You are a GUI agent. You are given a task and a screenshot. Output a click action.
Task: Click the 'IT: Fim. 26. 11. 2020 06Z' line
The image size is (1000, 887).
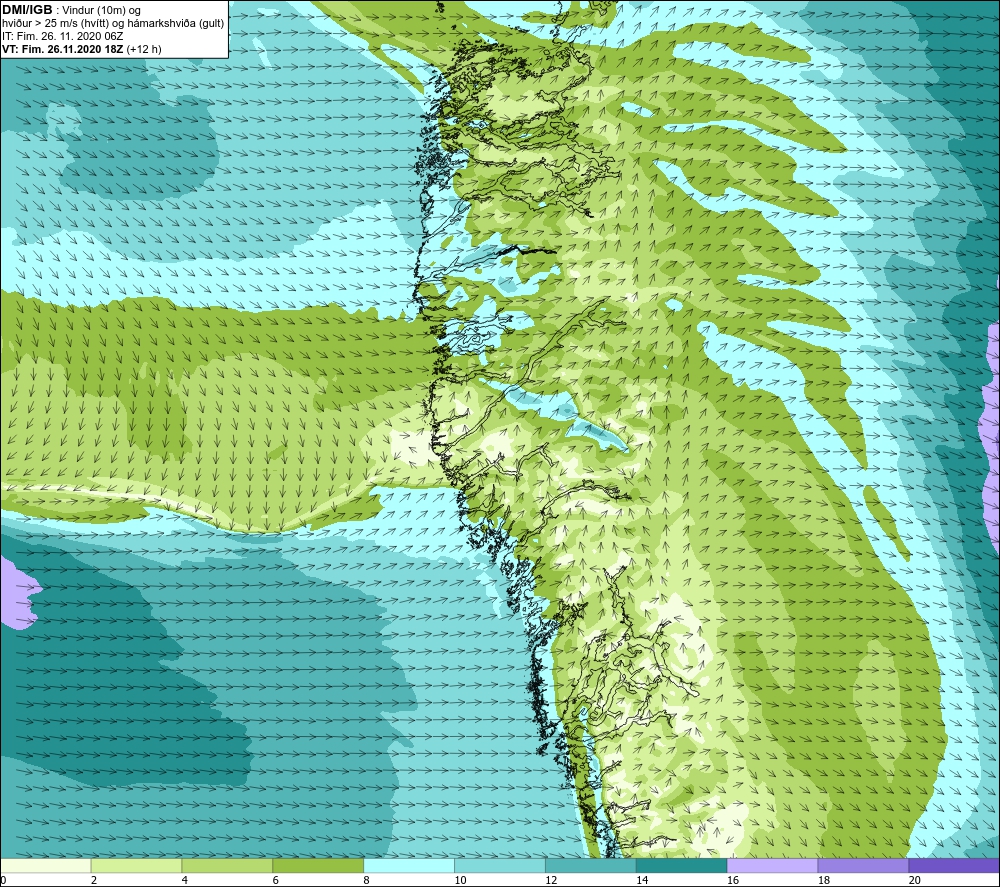pos(62,36)
